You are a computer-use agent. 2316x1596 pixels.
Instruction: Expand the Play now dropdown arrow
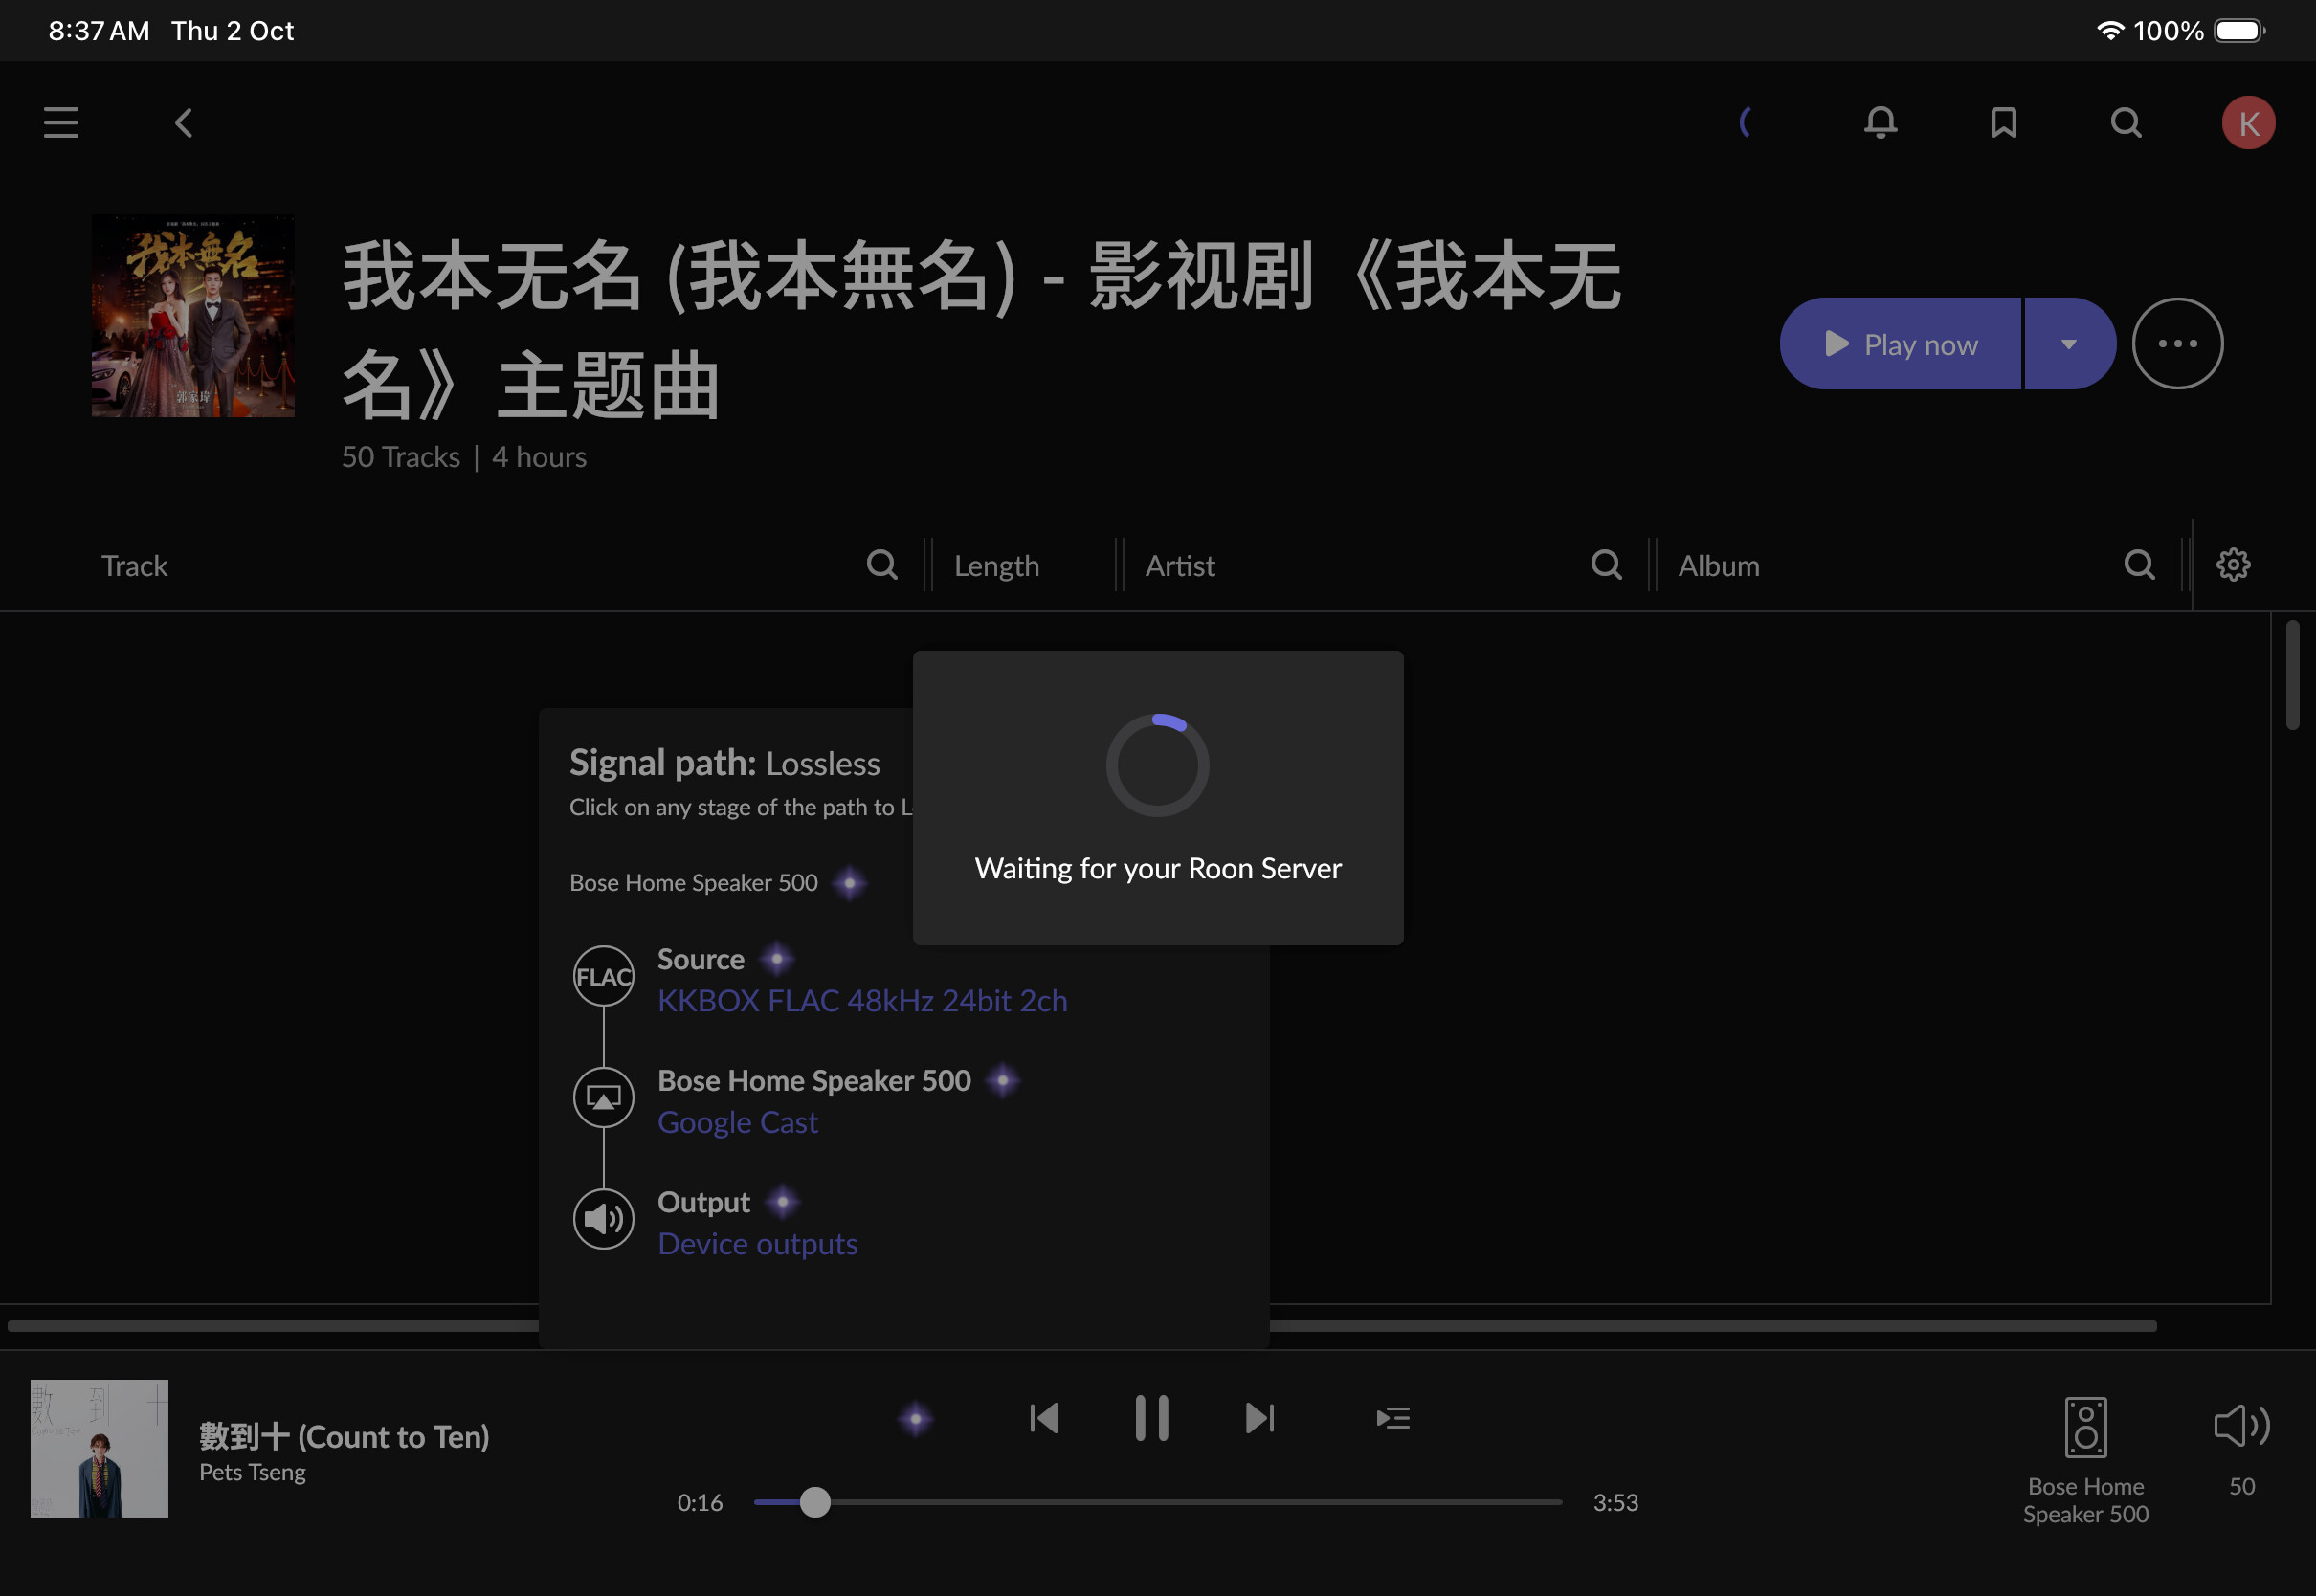click(x=2069, y=344)
